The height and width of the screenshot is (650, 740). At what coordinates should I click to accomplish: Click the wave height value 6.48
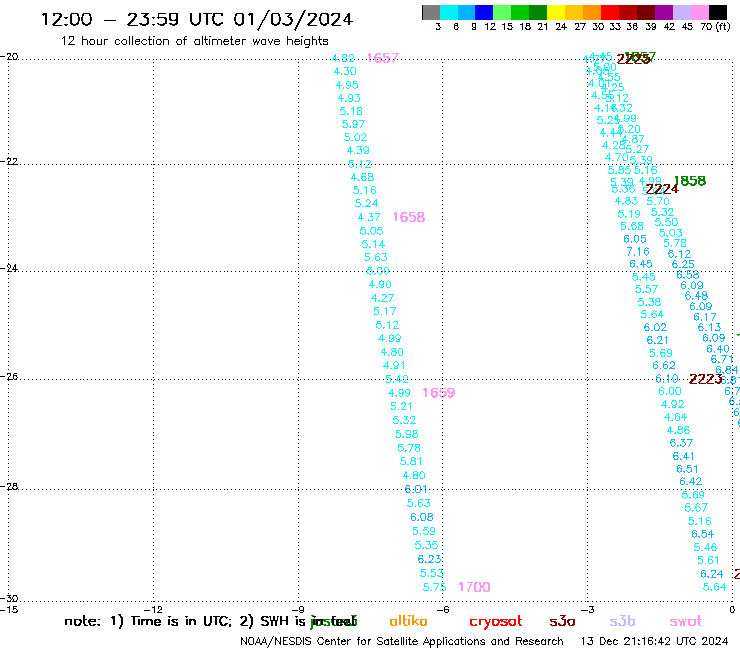click(697, 295)
